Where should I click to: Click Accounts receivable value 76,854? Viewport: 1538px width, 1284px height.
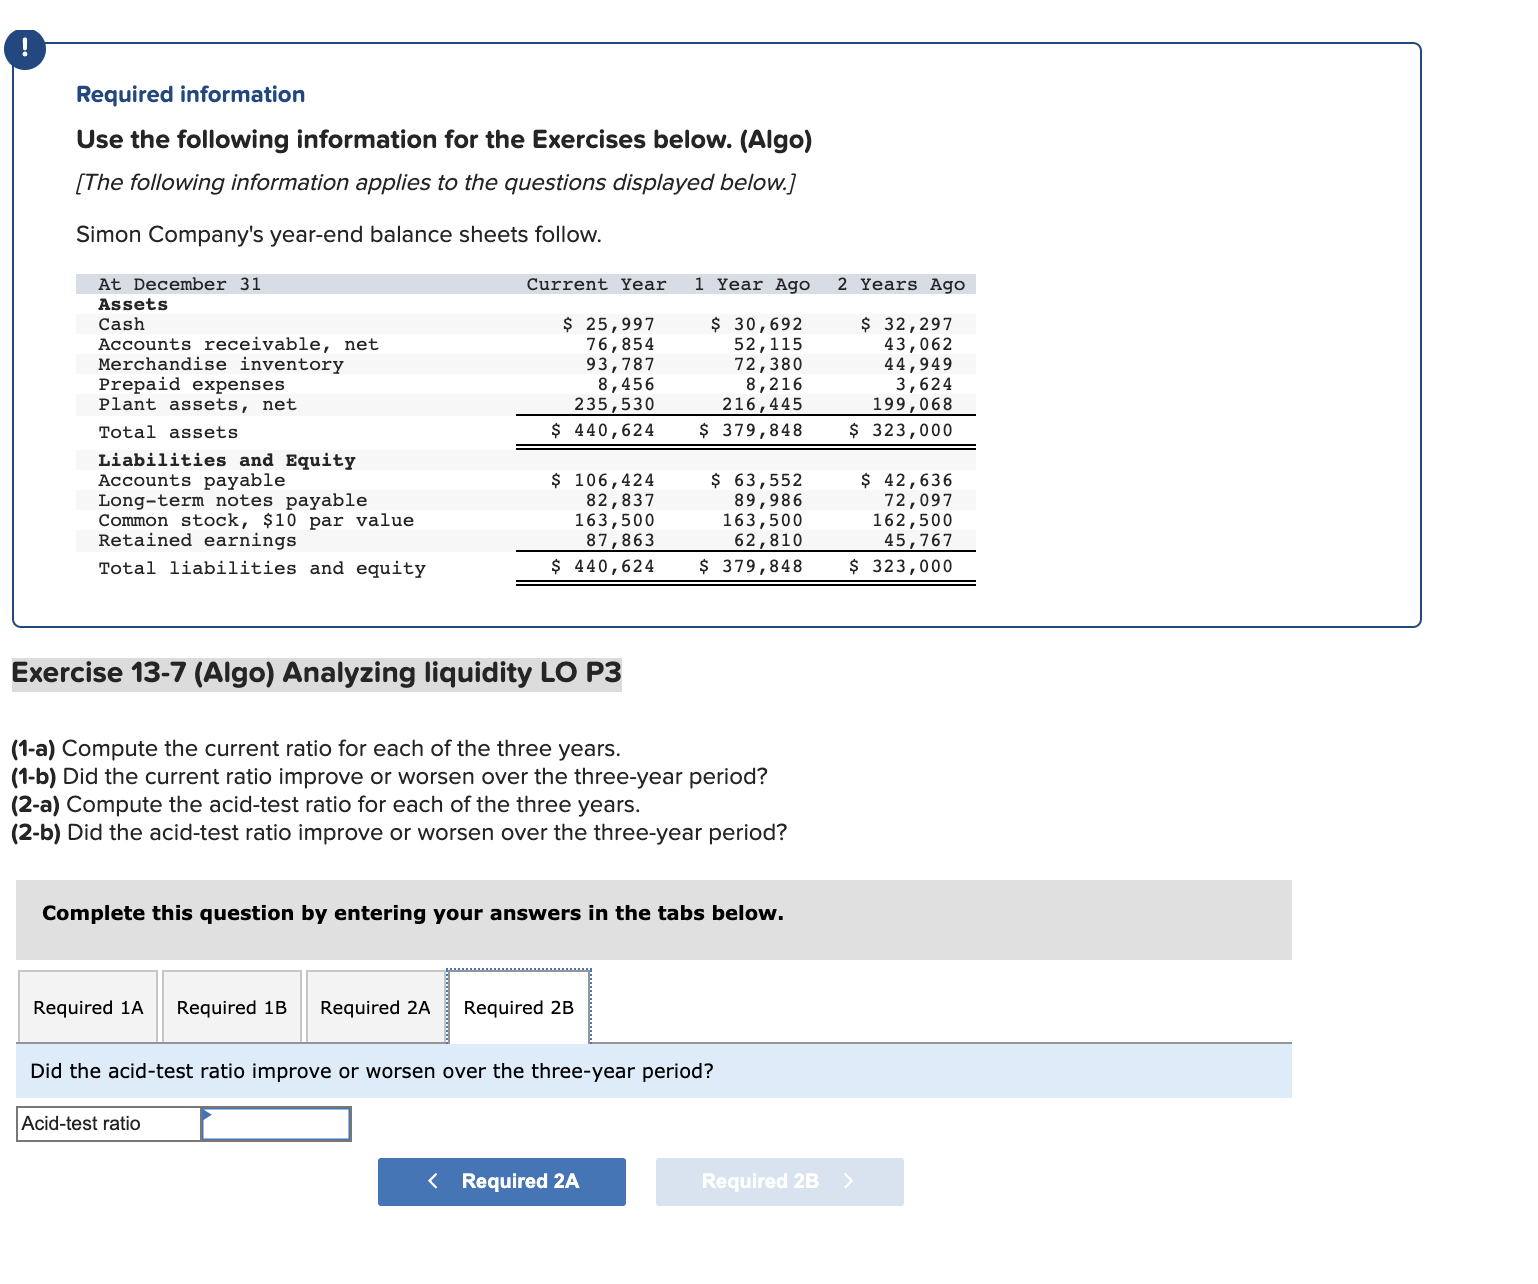click(x=620, y=344)
